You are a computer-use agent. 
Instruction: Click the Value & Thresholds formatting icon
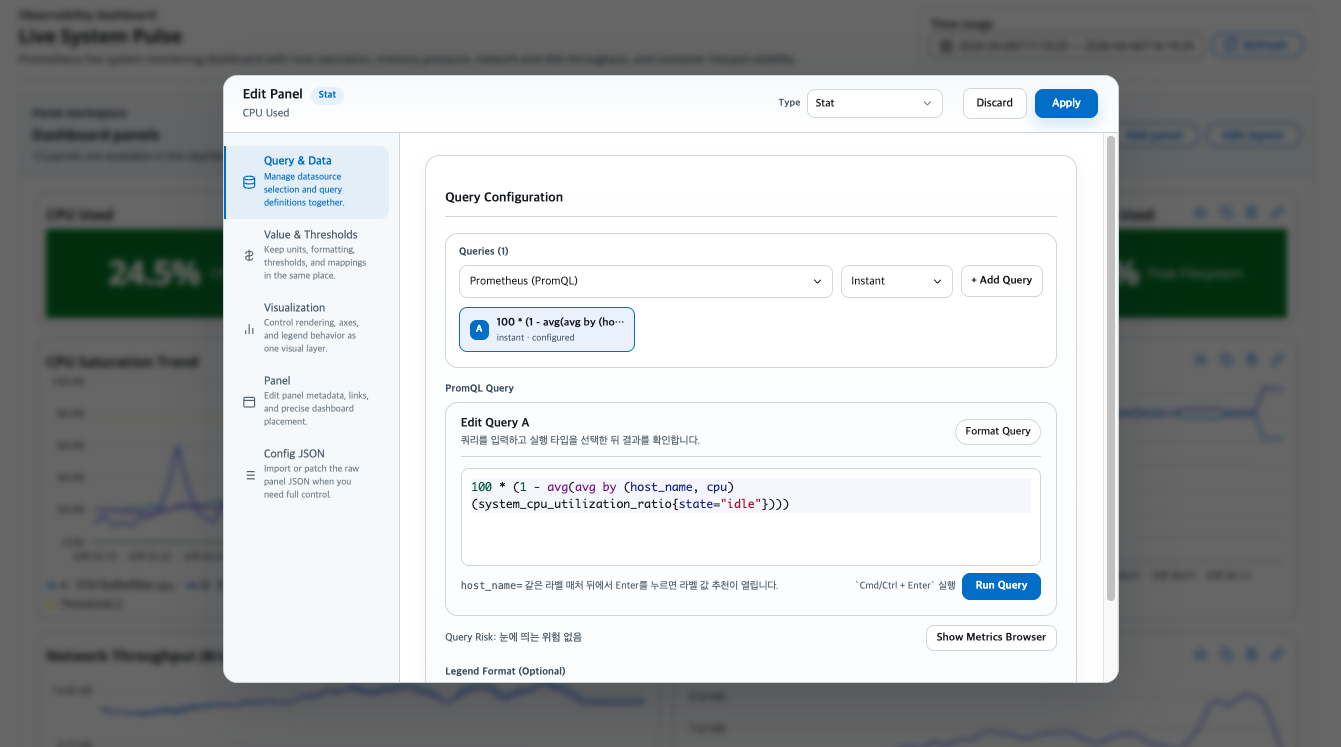pyautogui.click(x=249, y=255)
